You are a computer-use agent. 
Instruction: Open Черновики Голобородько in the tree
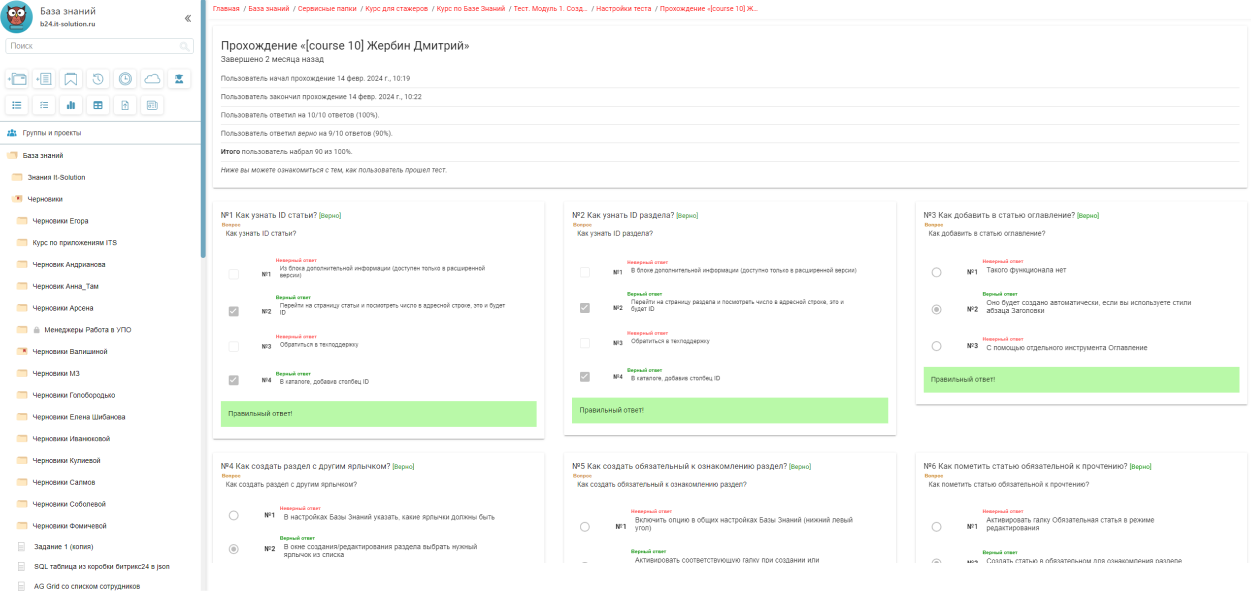pyautogui.click(x=73, y=395)
